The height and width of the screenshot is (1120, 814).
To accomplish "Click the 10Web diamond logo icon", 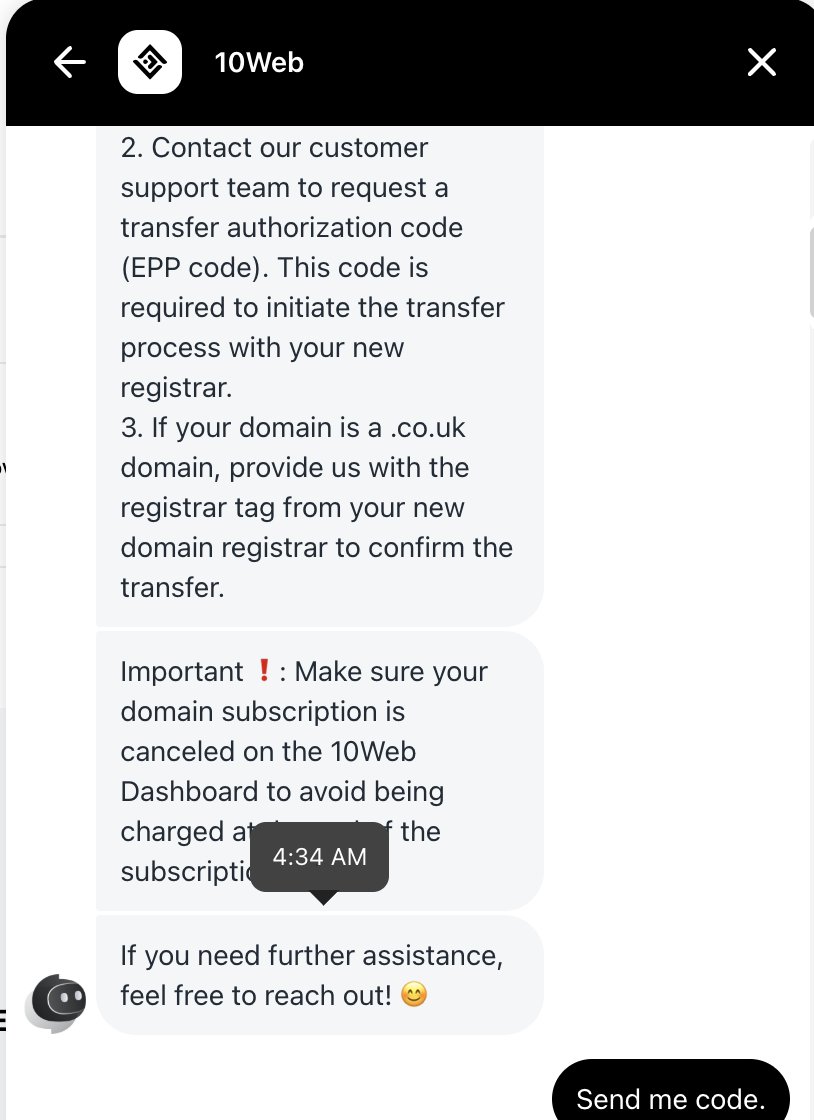I will coord(150,62).
